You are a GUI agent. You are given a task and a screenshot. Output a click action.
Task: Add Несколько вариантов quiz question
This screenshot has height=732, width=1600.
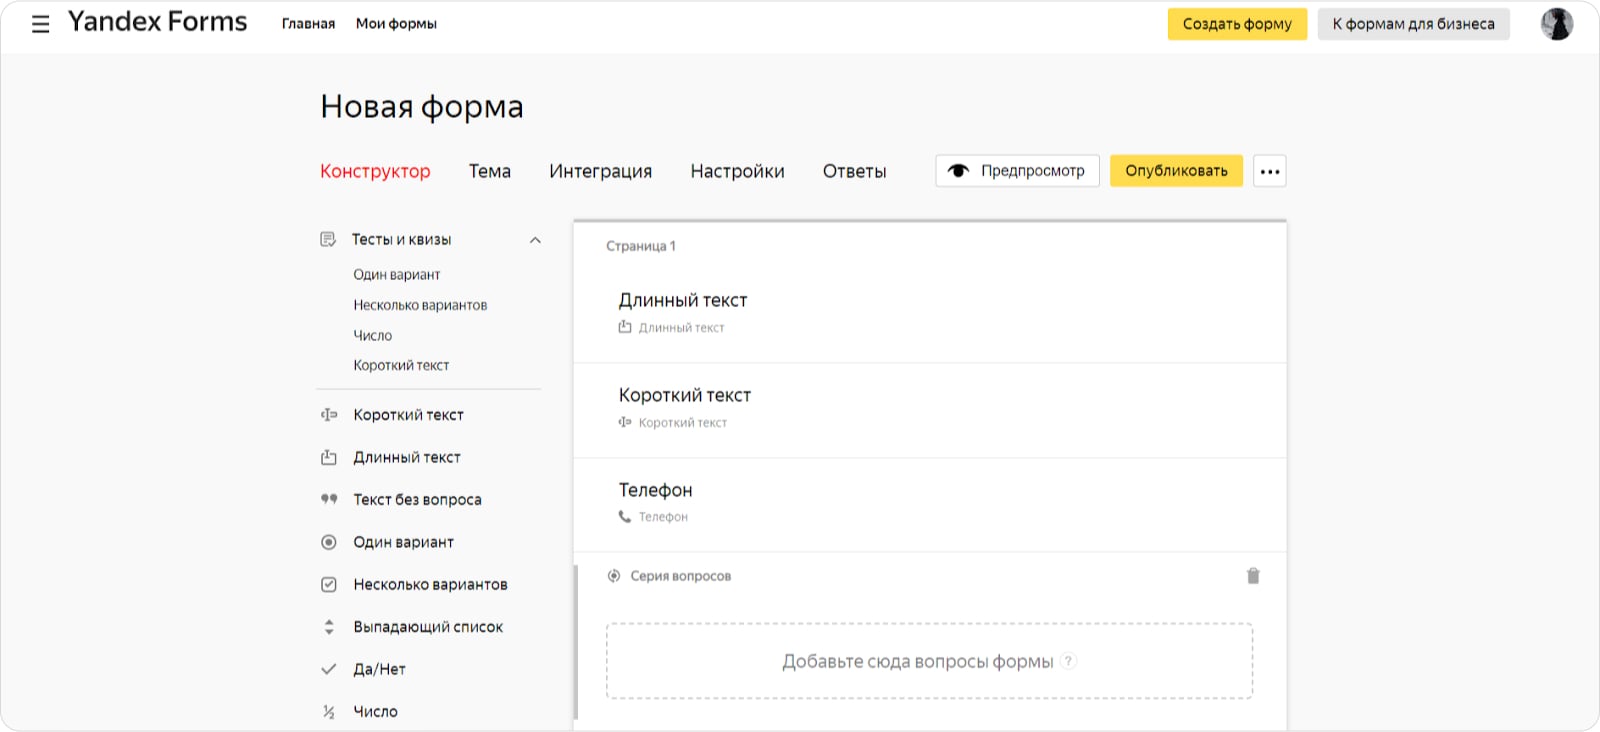pos(420,305)
